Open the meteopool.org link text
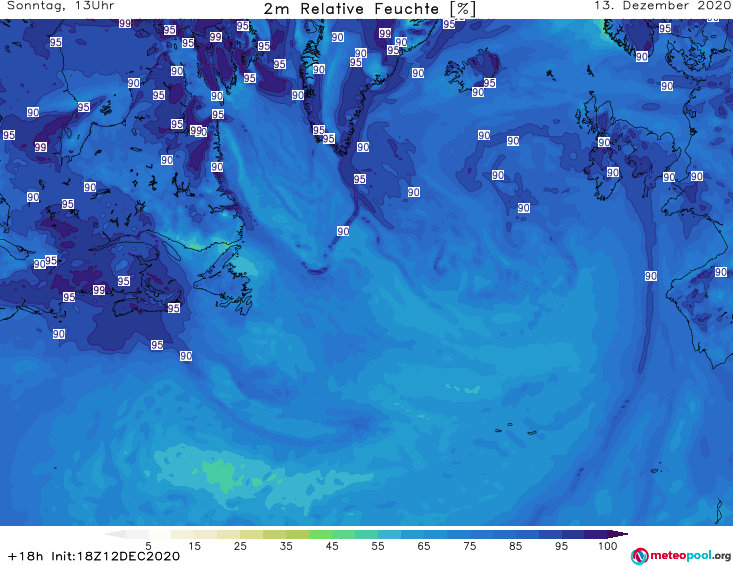The width and height of the screenshot is (733, 566). point(690,556)
